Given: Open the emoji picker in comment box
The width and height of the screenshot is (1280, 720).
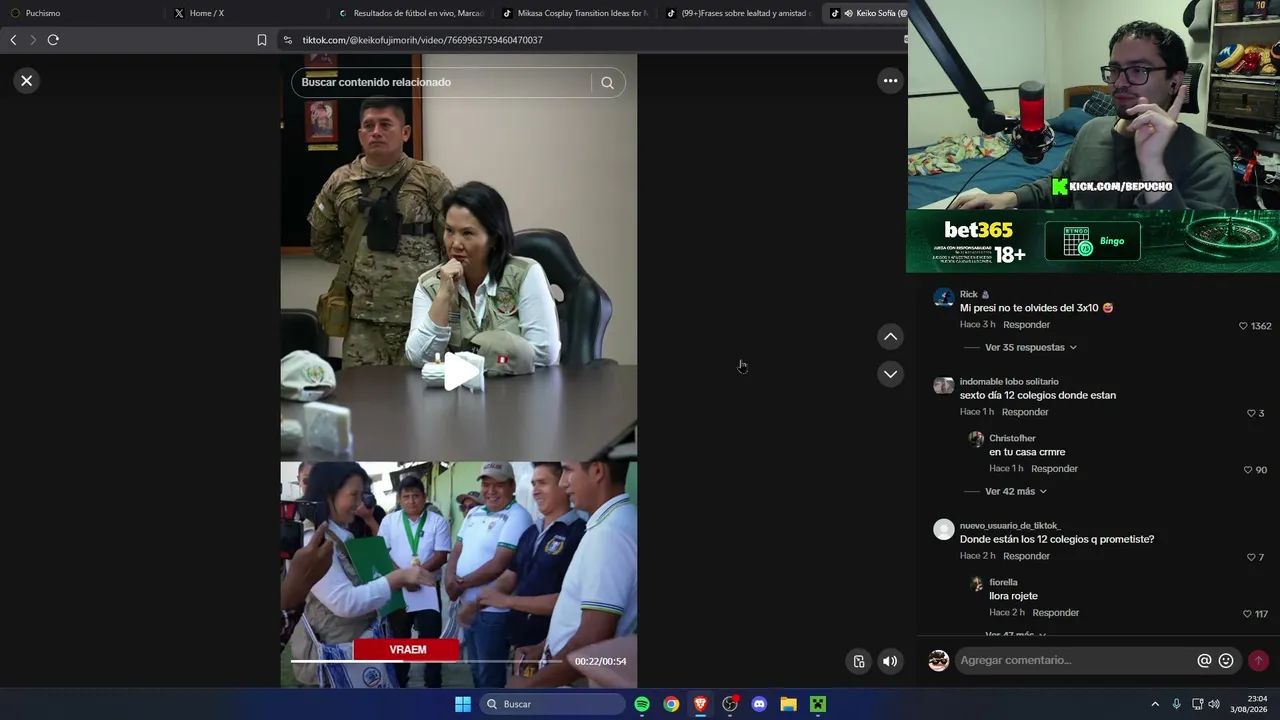Looking at the screenshot, I should 1226,661.
